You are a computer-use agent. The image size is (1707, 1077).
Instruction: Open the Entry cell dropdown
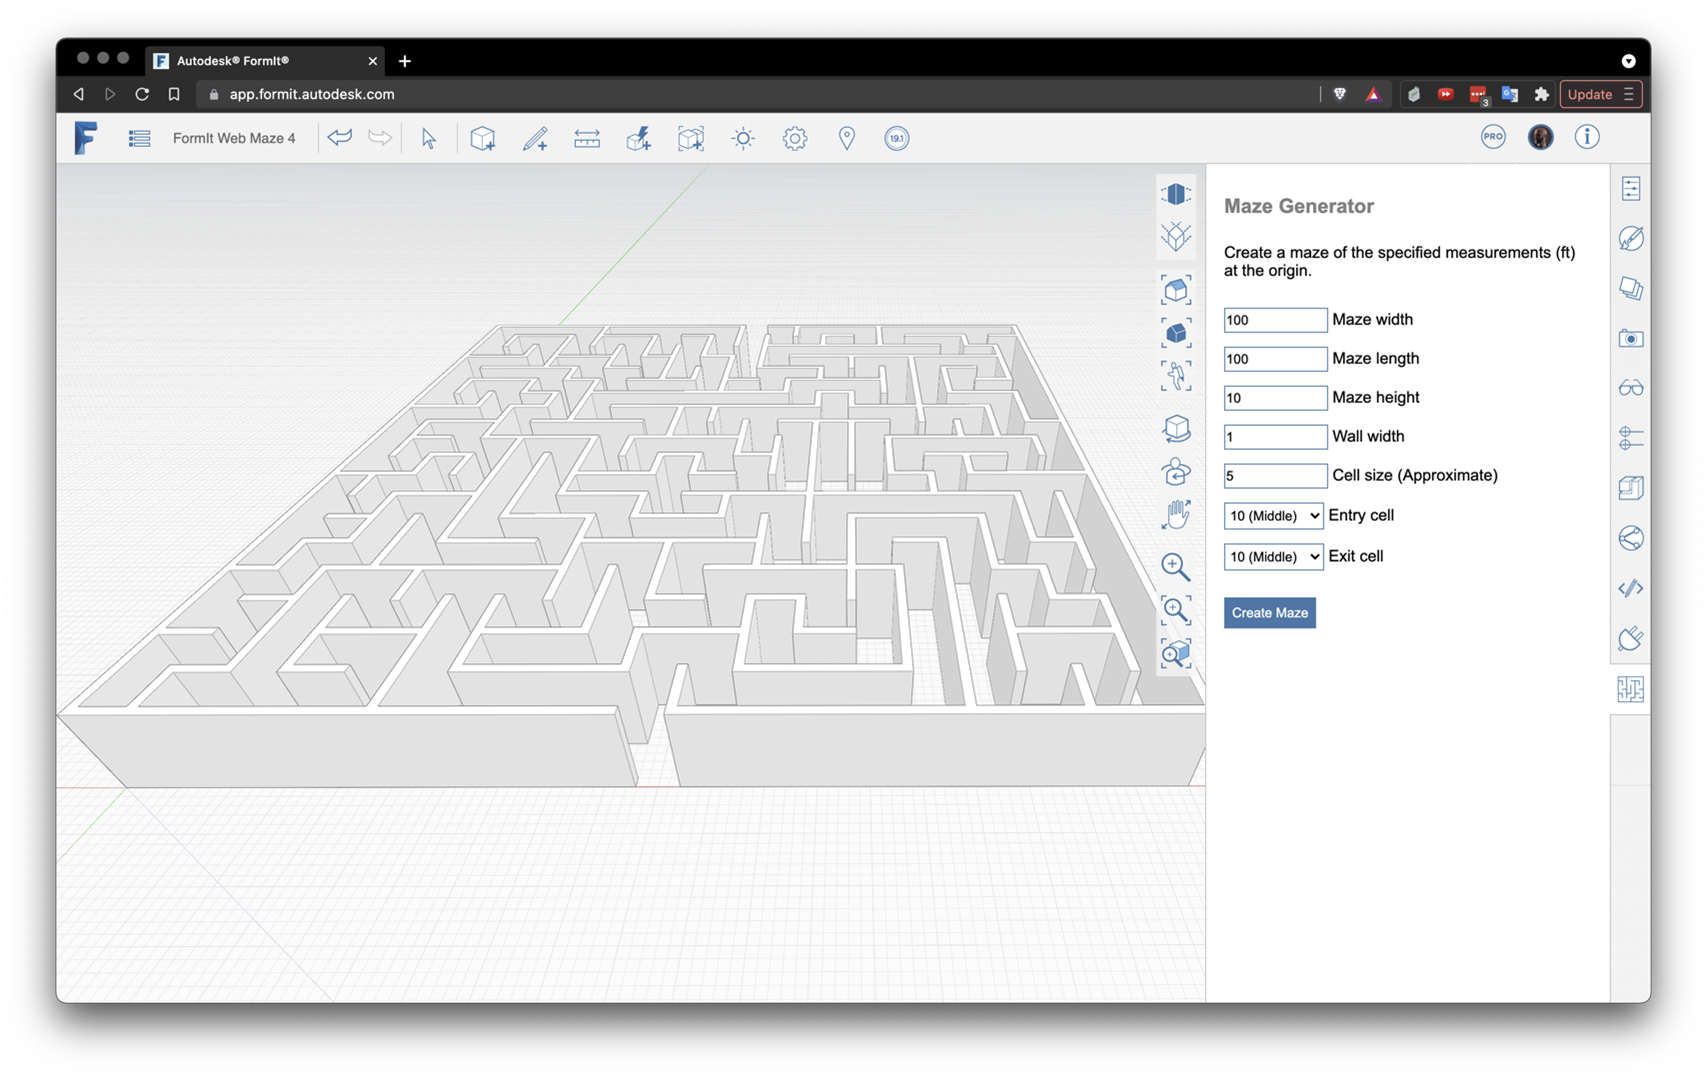[1273, 516]
